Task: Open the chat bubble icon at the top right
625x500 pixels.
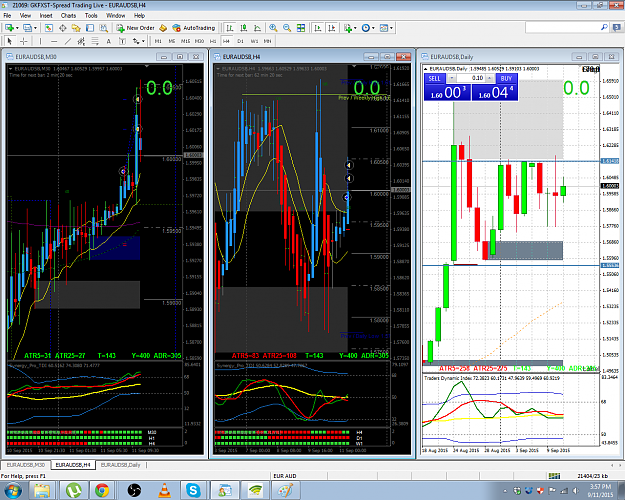Action: click(x=617, y=27)
